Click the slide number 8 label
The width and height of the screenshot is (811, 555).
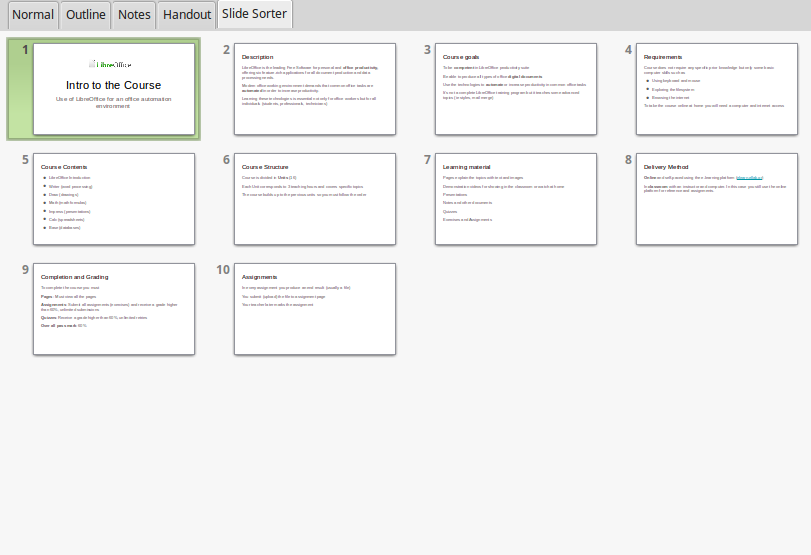(628, 160)
